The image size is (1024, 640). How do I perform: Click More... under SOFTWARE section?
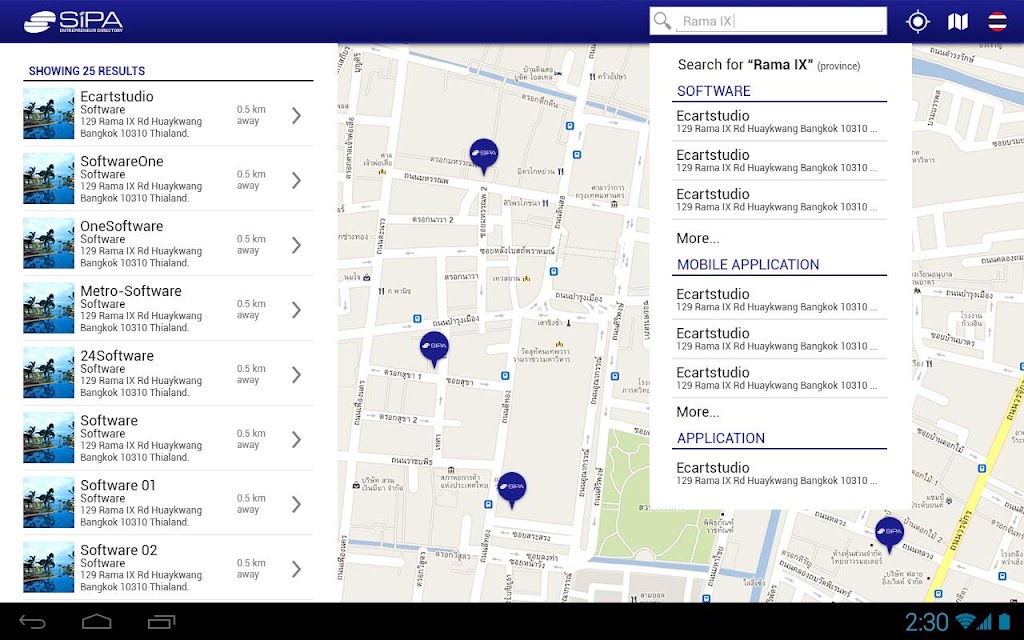[x=697, y=238]
